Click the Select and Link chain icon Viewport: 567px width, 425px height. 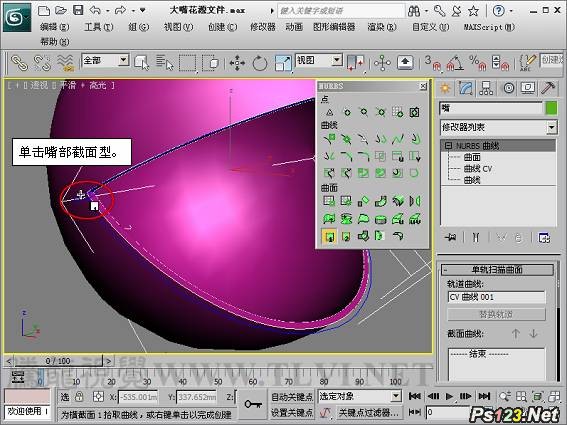click(x=19, y=62)
